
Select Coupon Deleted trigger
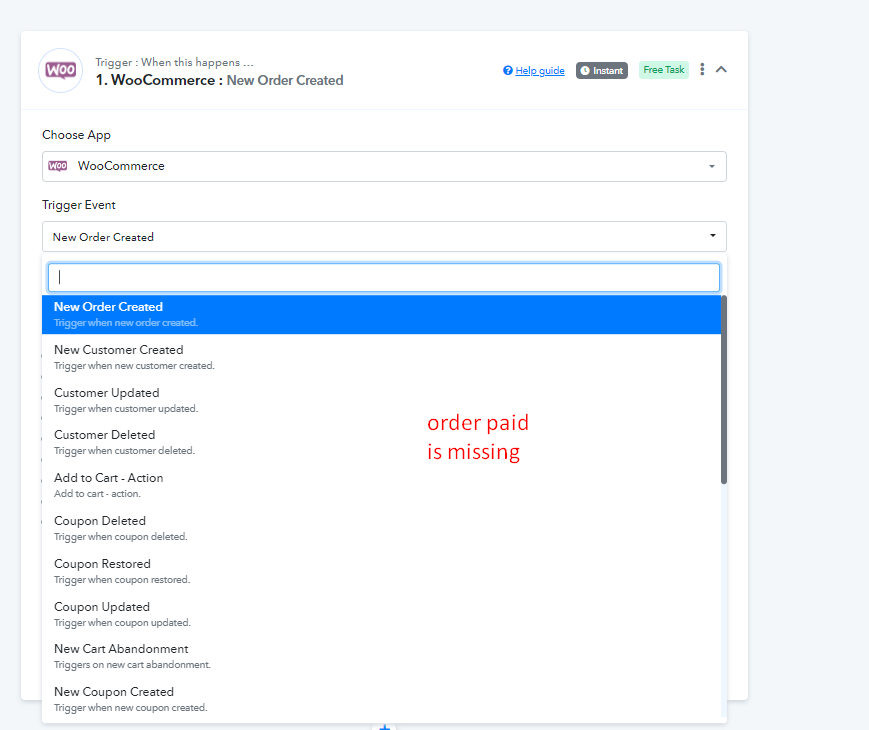click(x=381, y=528)
